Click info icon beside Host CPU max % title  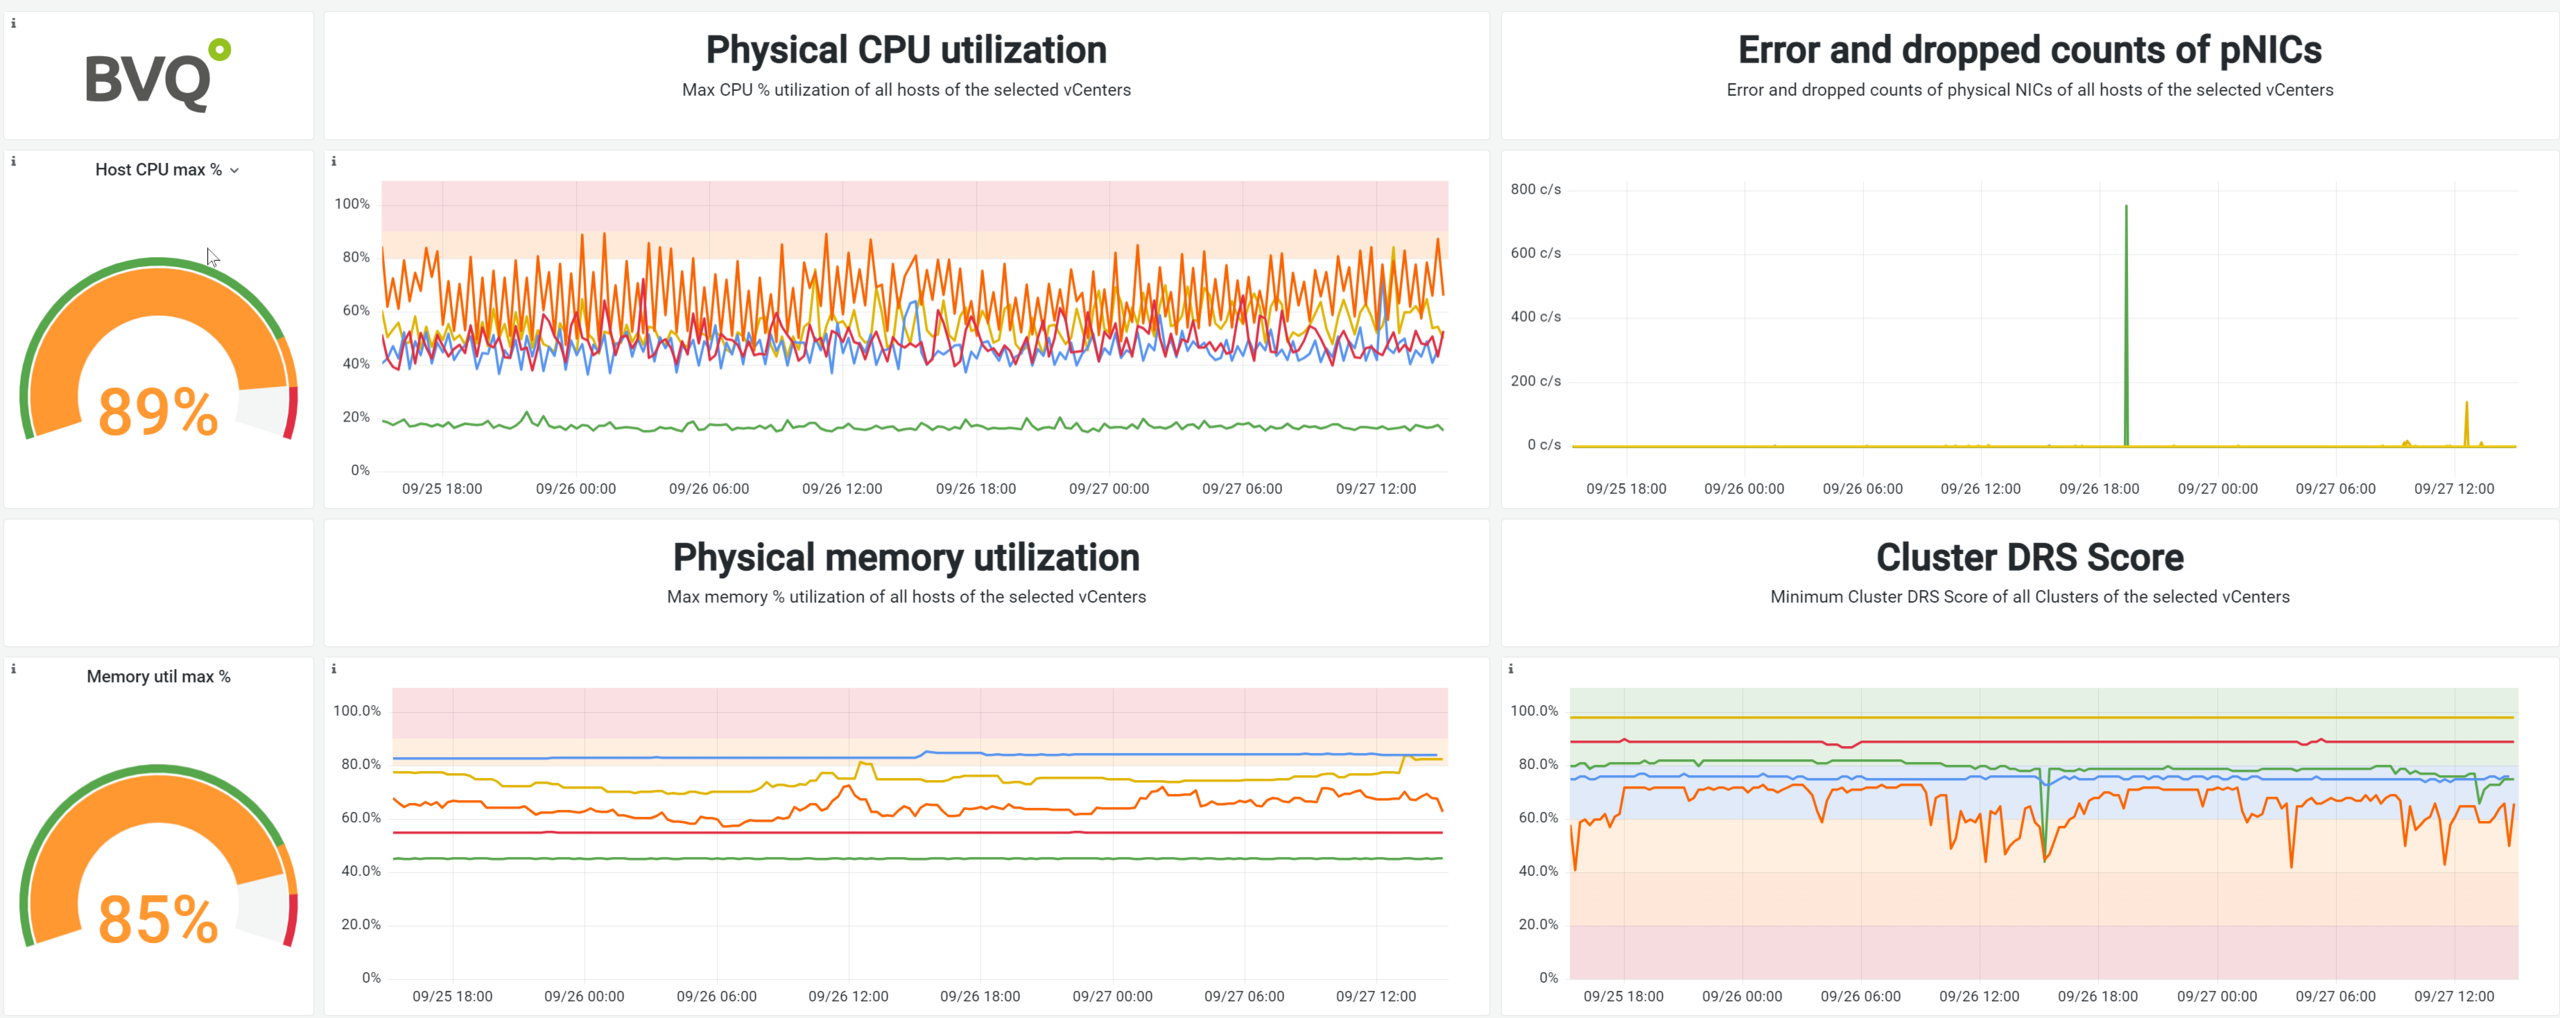point(13,161)
